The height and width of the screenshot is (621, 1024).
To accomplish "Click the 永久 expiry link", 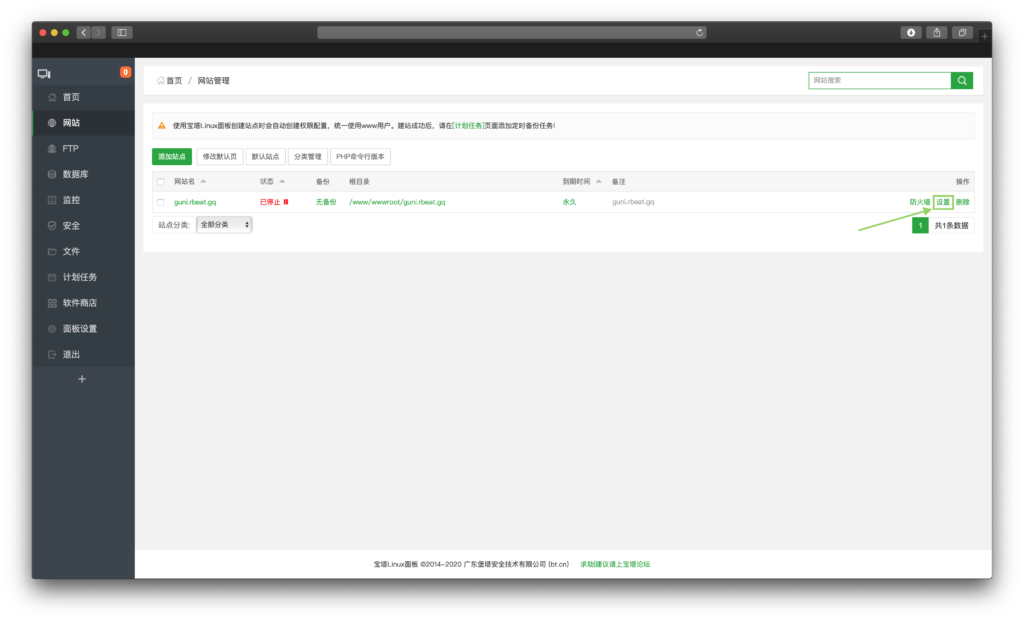I will 569,202.
